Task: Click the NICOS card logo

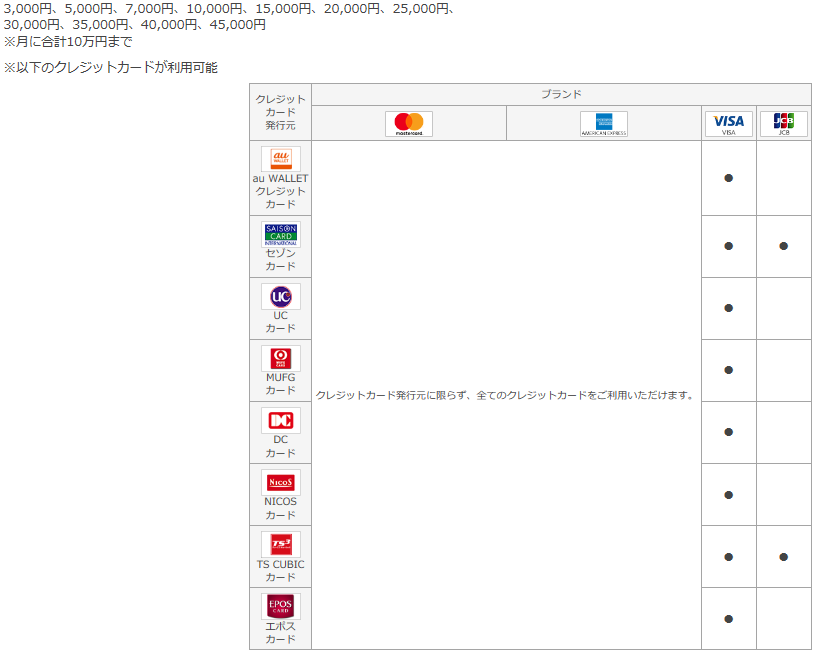Action: [281, 482]
